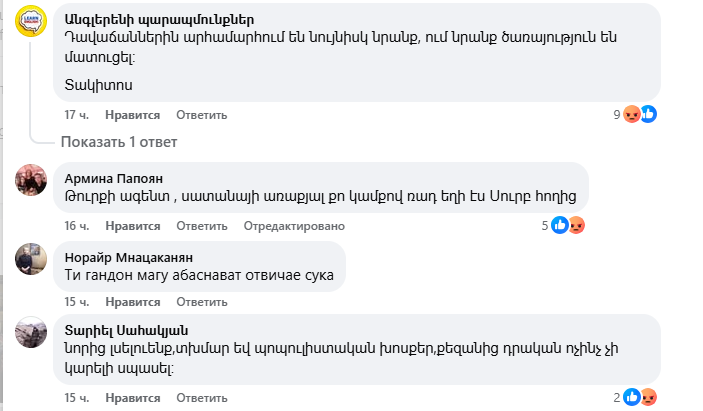Click the 16 ч. timestamp on Армина's comment
703x411 pixels.
[77, 226]
